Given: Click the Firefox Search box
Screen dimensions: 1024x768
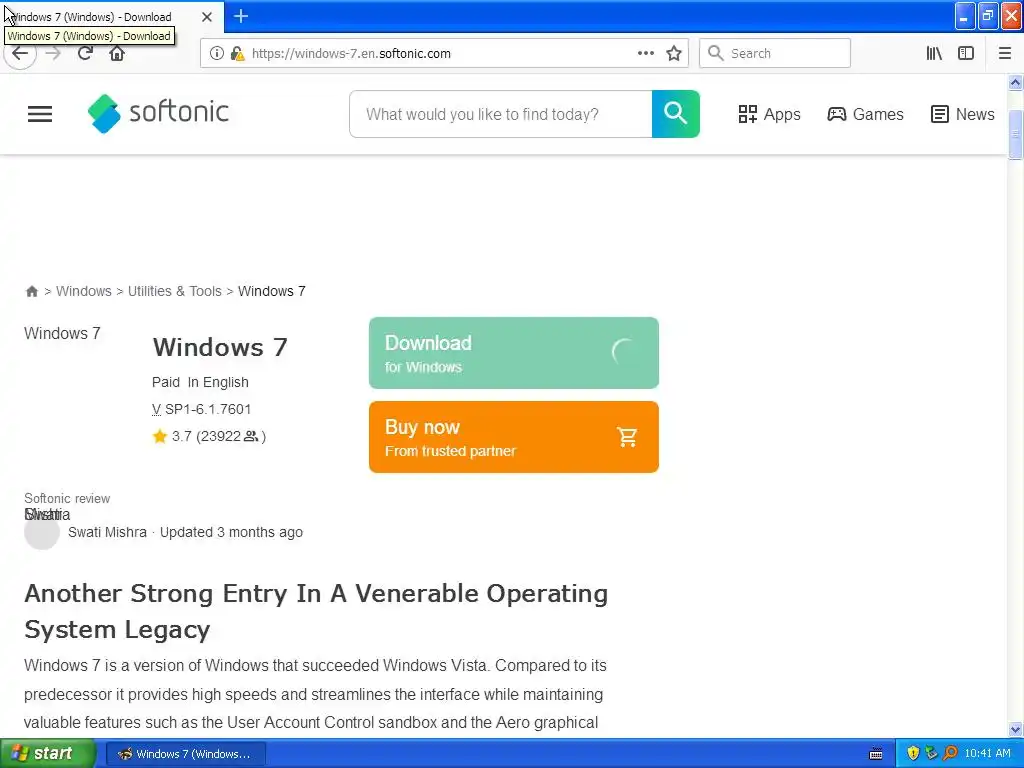Looking at the screenshot, I should tap(775, 54).
